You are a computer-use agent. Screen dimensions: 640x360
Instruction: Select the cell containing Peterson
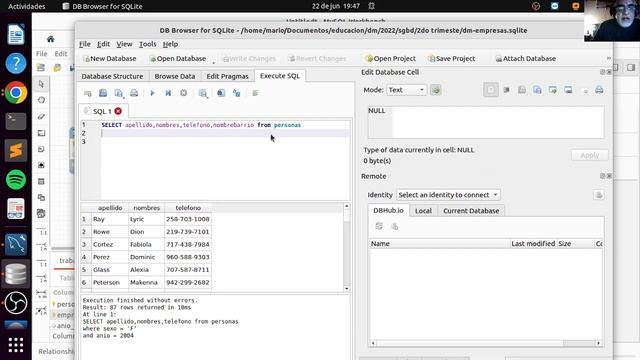[x=109, y=282]
